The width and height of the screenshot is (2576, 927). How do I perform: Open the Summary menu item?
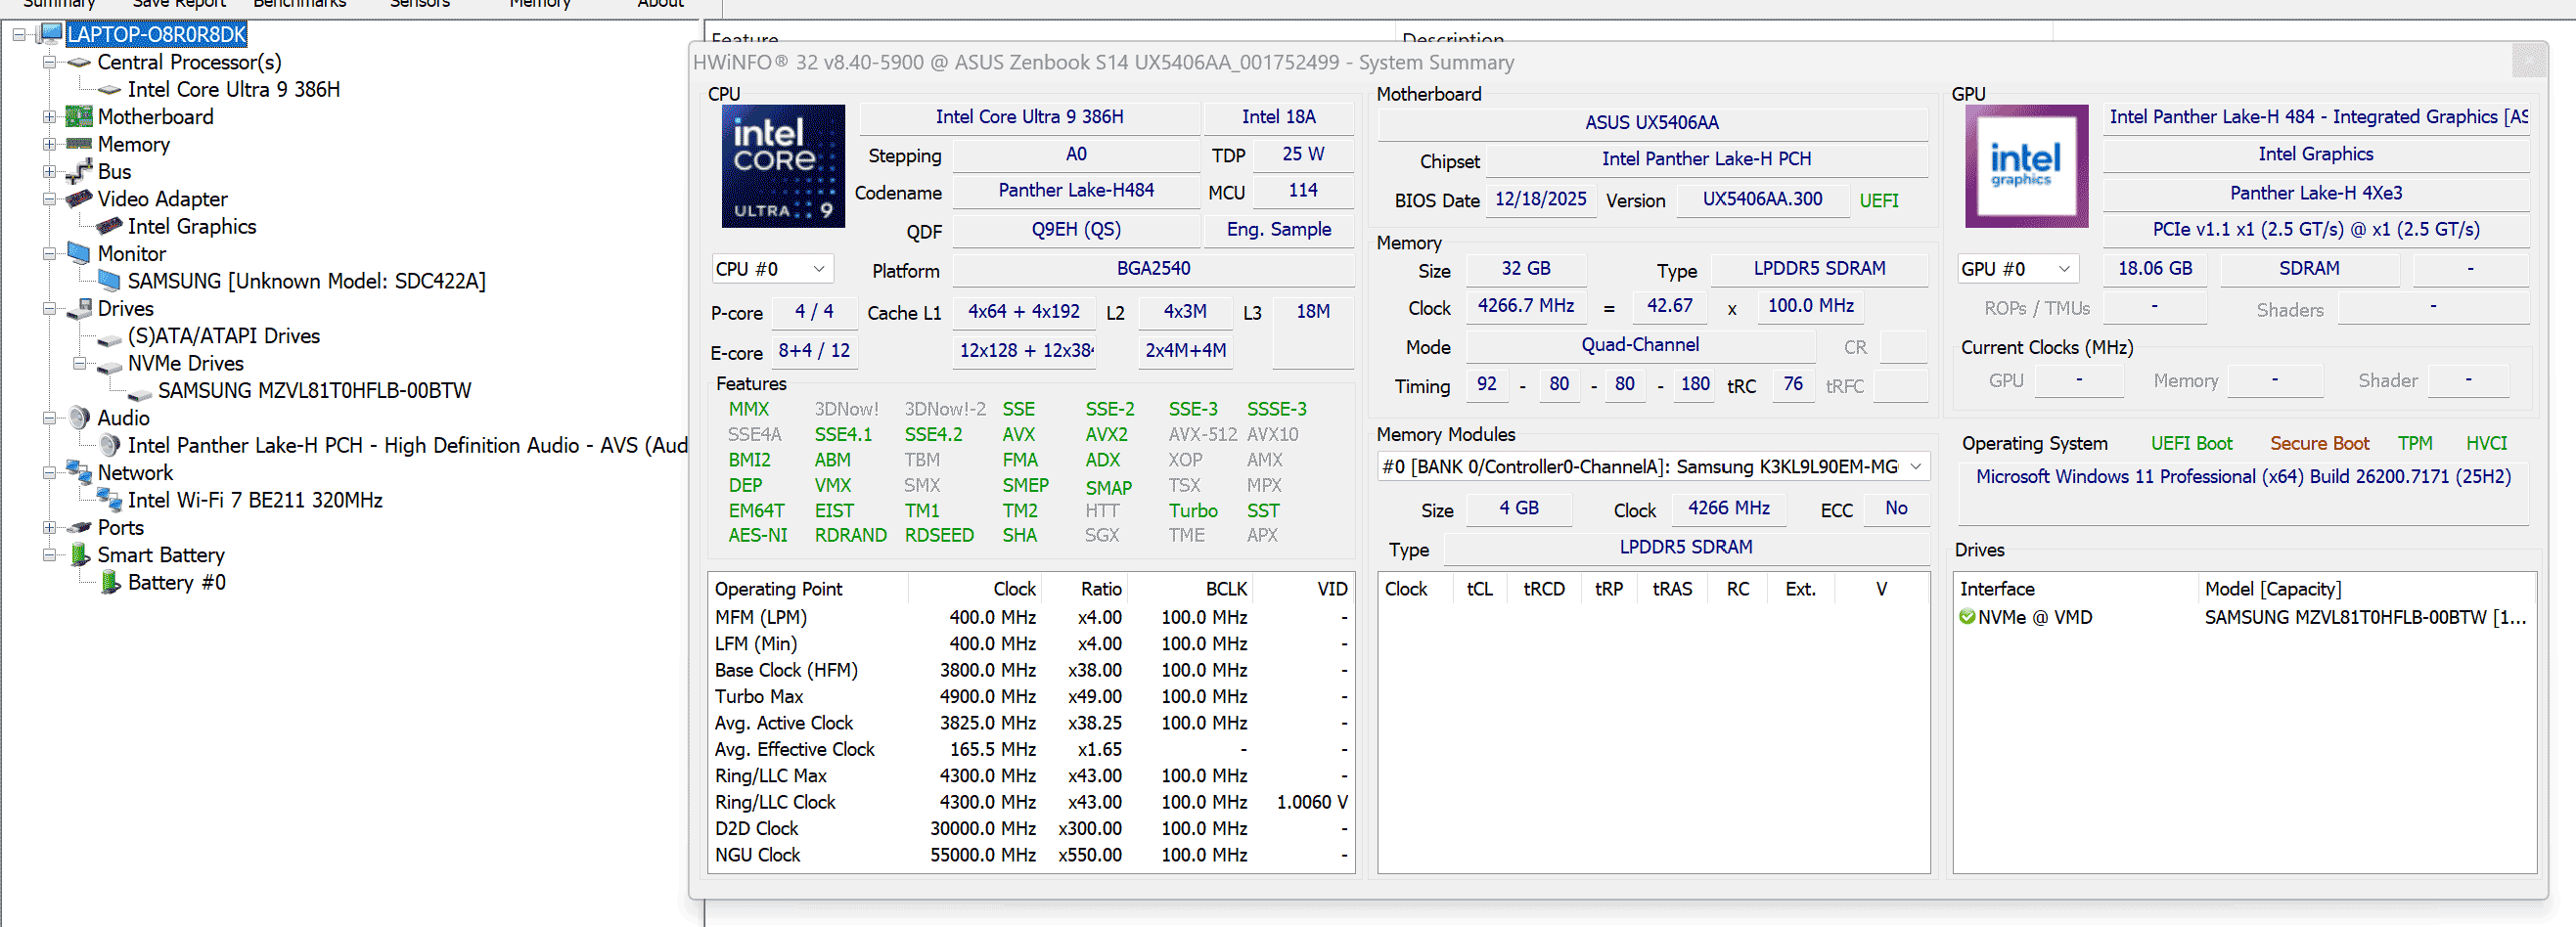click(59, 4)
